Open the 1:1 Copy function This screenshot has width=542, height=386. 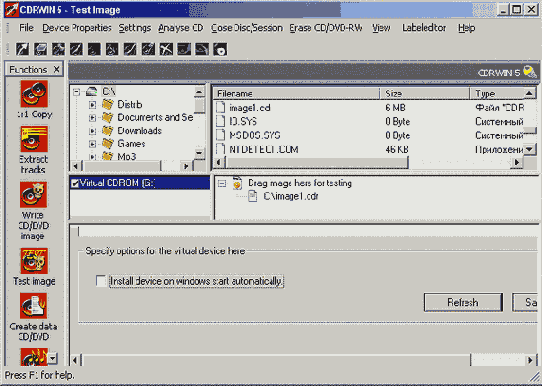pos(34,94)
